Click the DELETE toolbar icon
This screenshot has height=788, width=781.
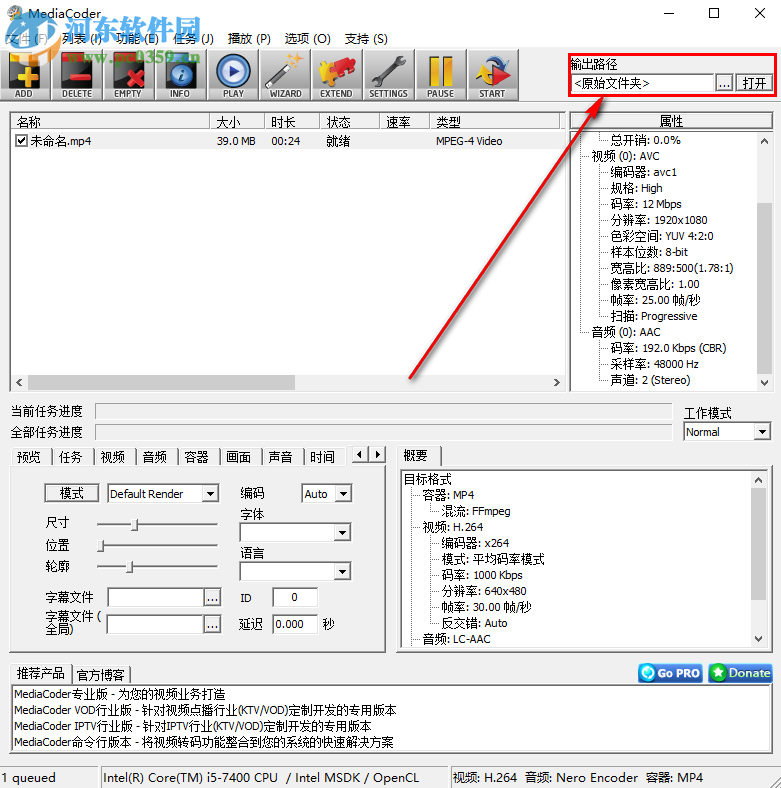pyautogui.click(x=77, y=75)
